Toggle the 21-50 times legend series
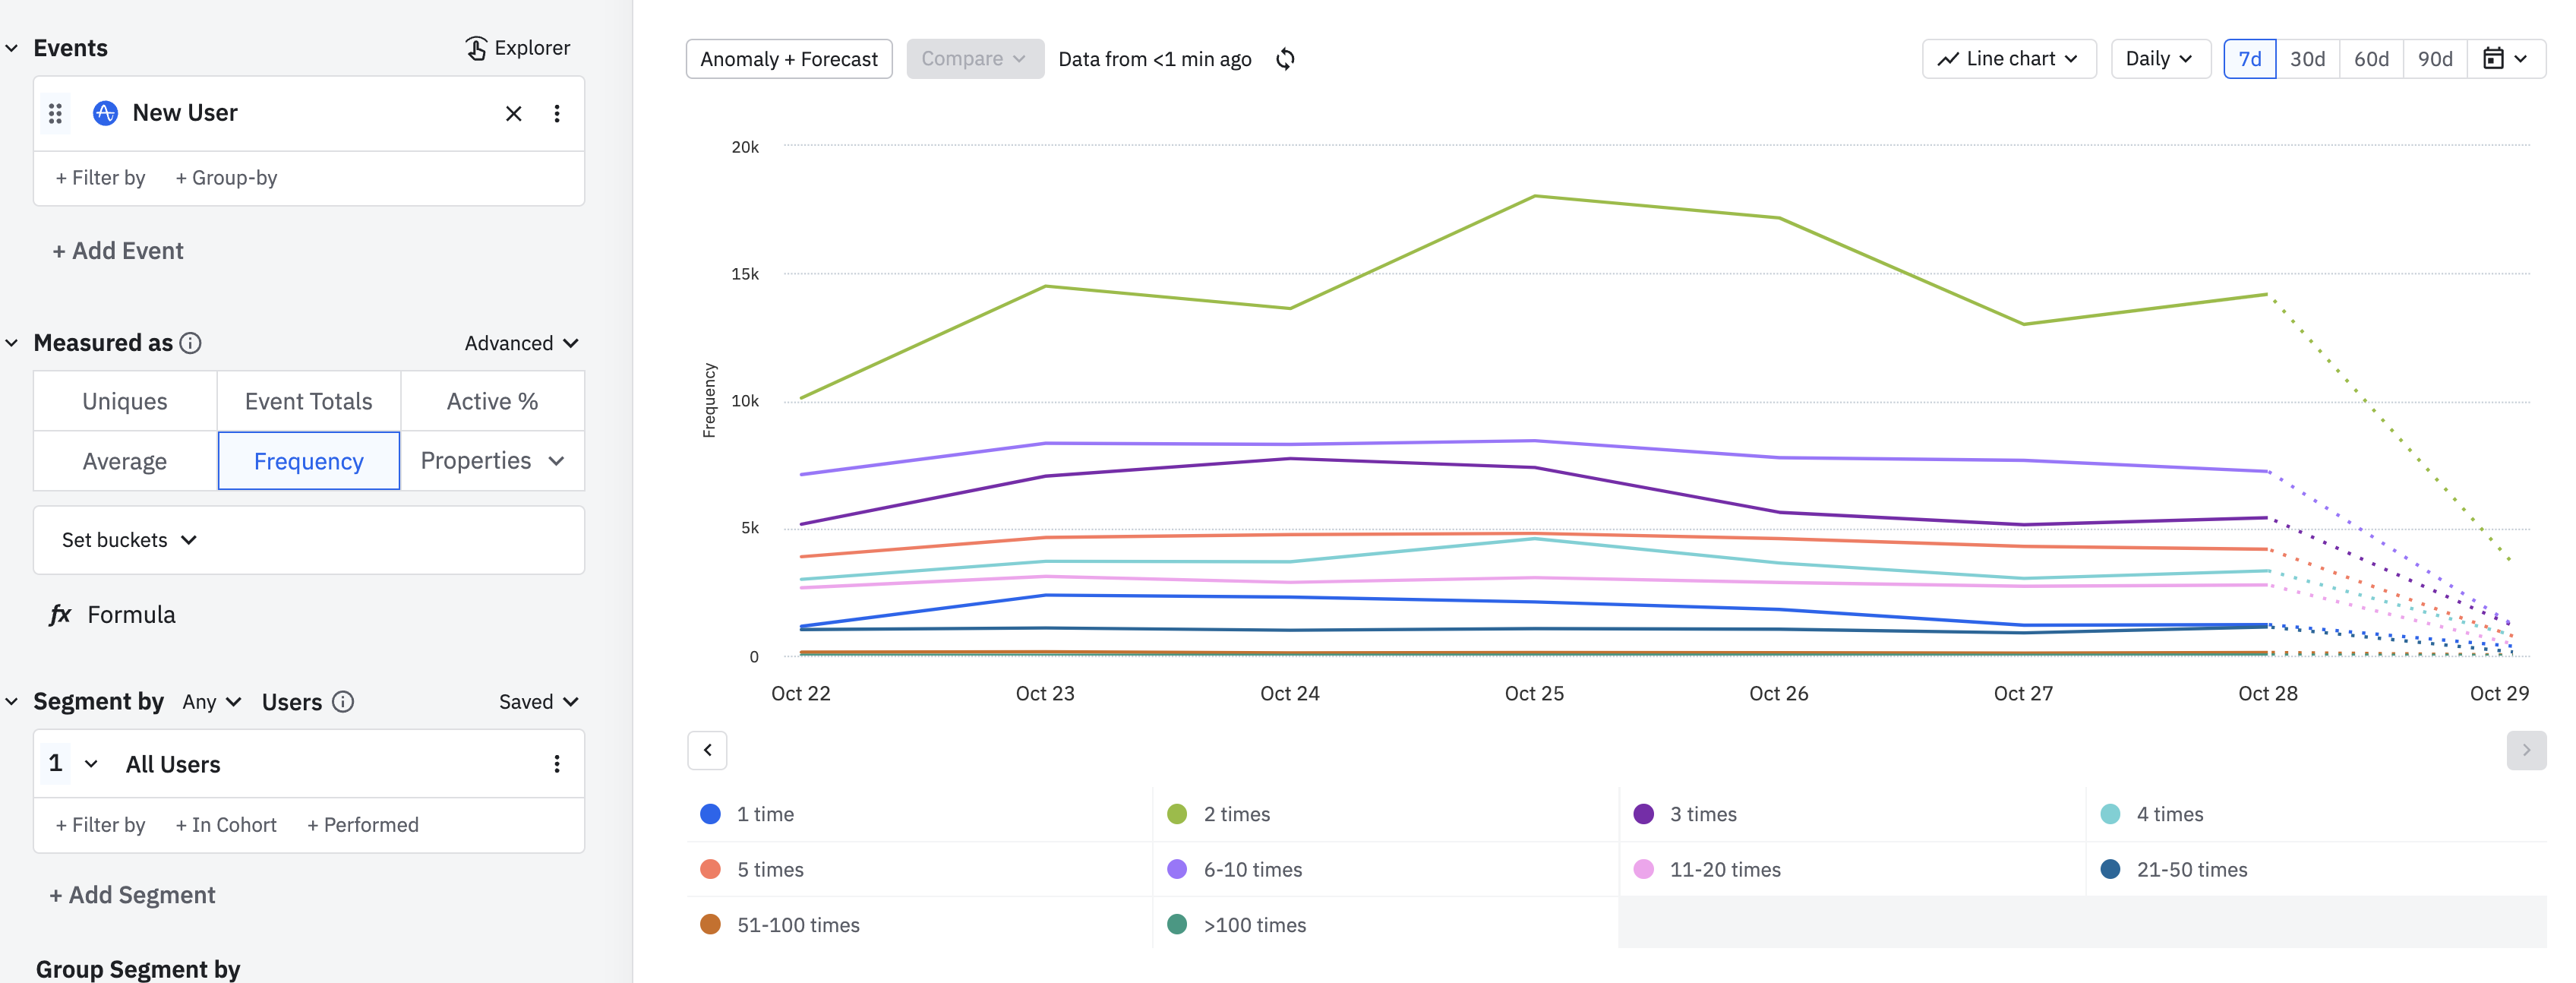The width and height of the screenshot is (2576, 983). 2191,869
